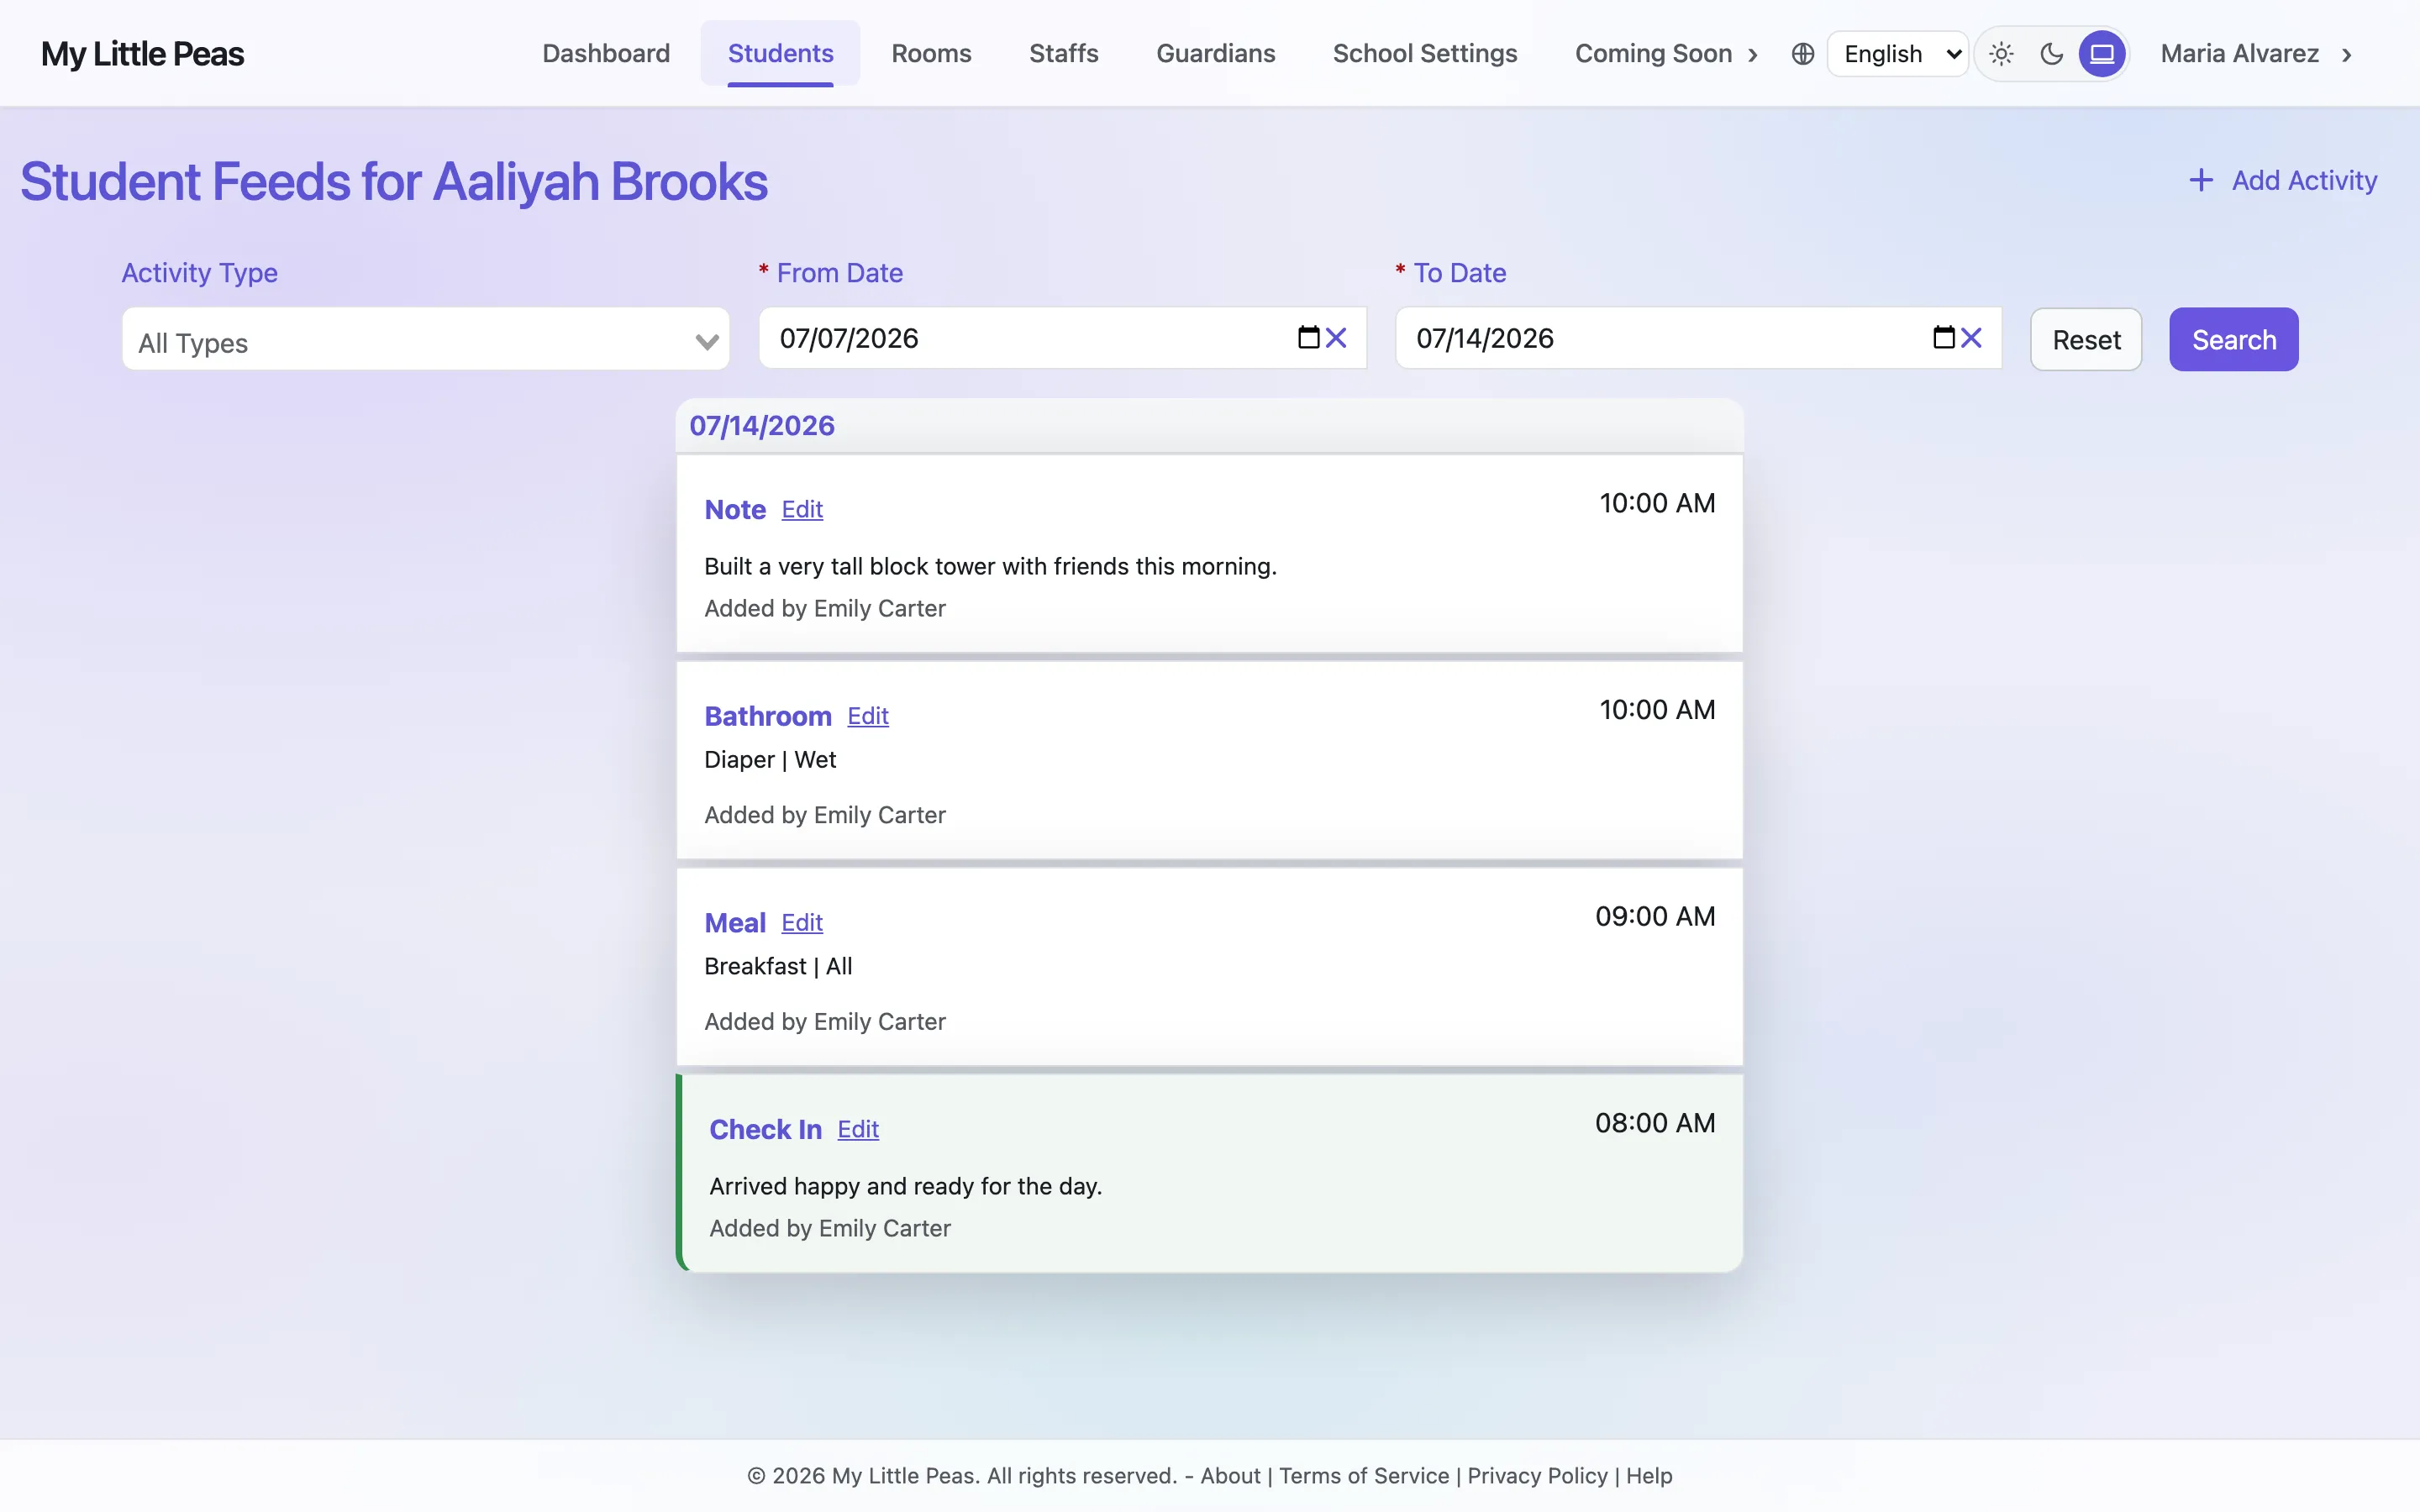This screenshot has height=1512, width=2420.
Task: Click Added by Emily Carter under Bathroom
Action: pos(825,815)
